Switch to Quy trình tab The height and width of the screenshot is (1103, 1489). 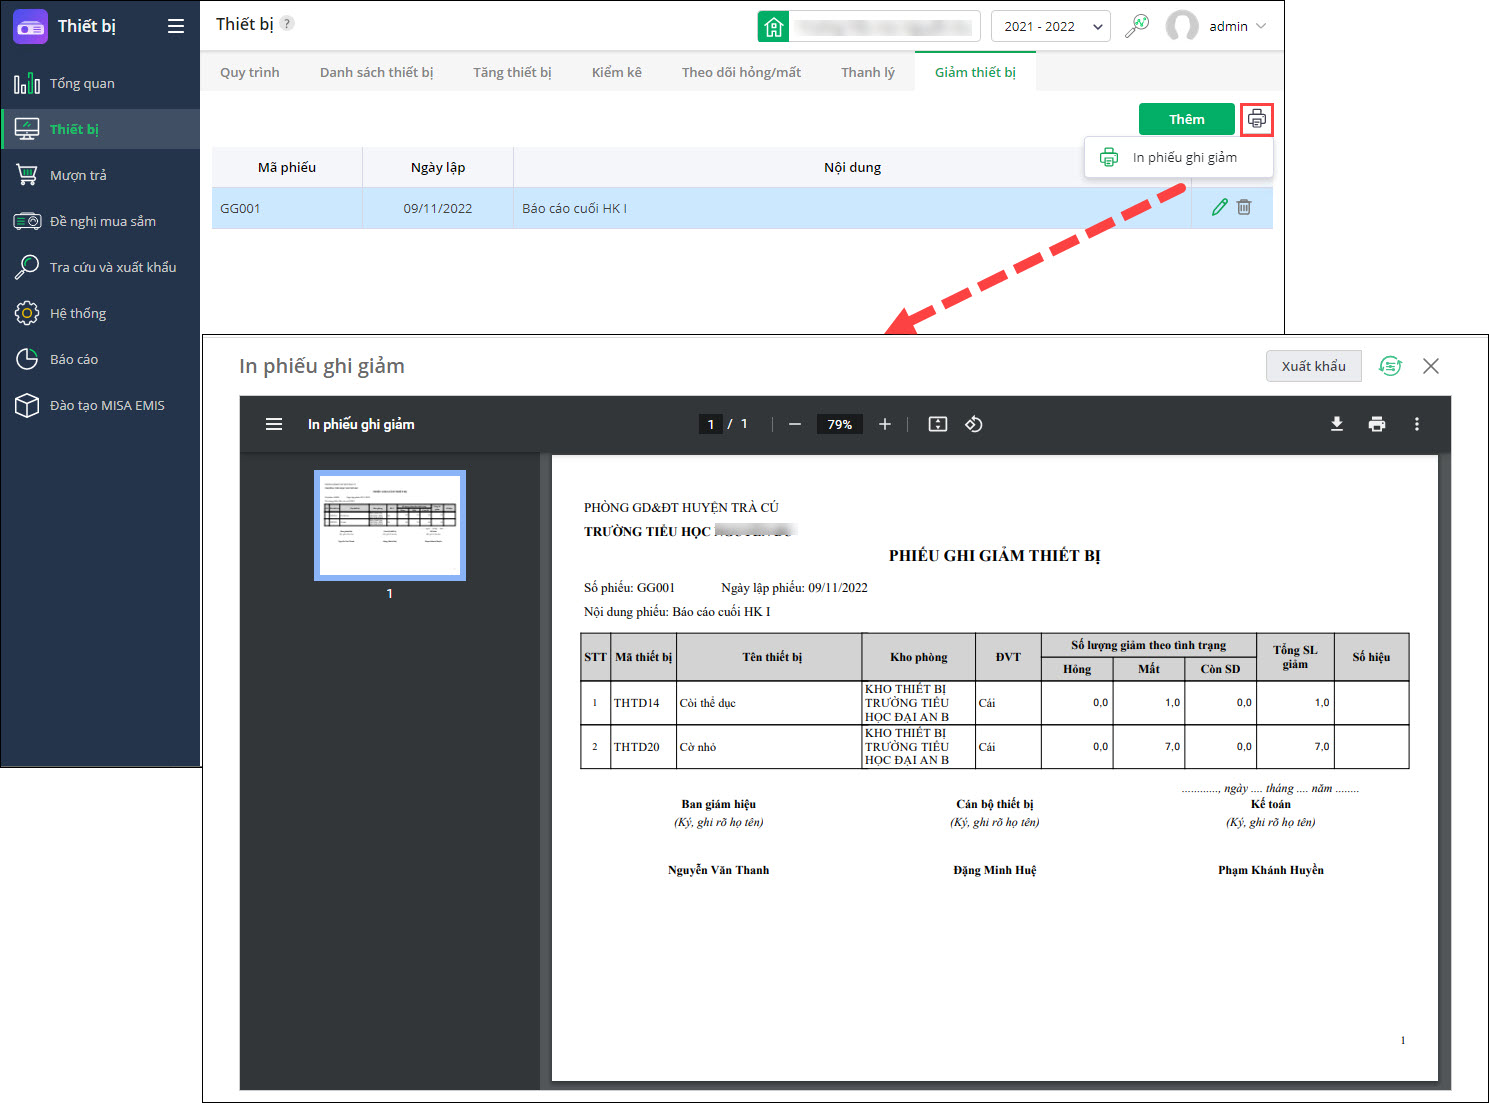click(x=250, y=72)
